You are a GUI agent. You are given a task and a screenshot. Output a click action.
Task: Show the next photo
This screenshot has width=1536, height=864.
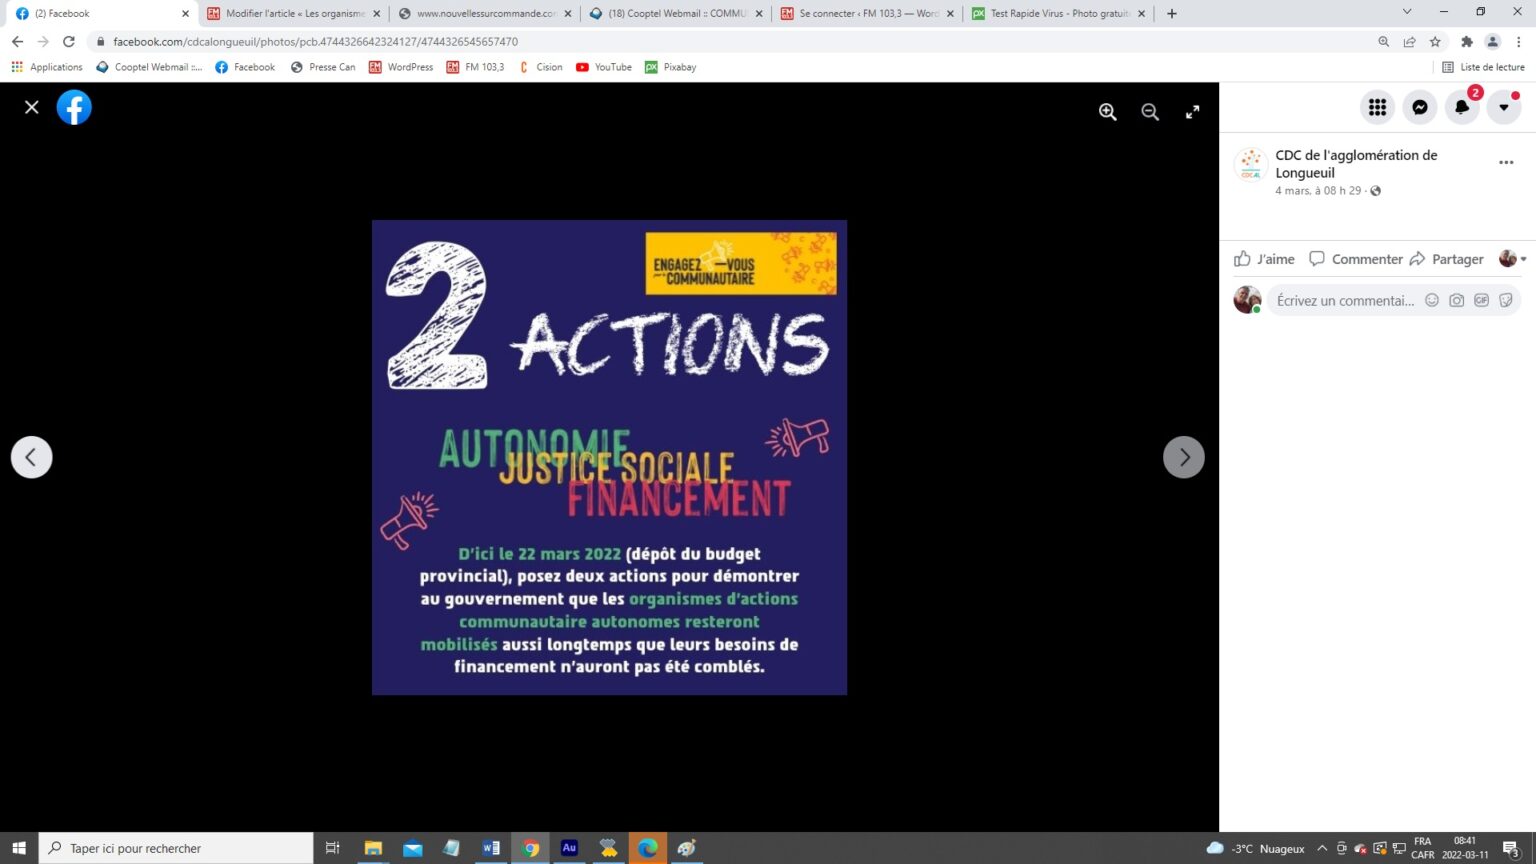[1183, 457]
